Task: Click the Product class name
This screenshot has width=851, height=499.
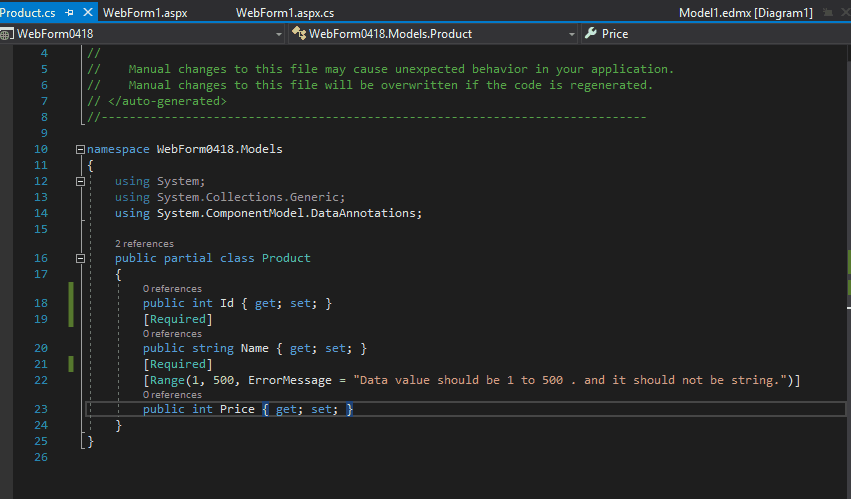Action: click(x=286, y=258)
